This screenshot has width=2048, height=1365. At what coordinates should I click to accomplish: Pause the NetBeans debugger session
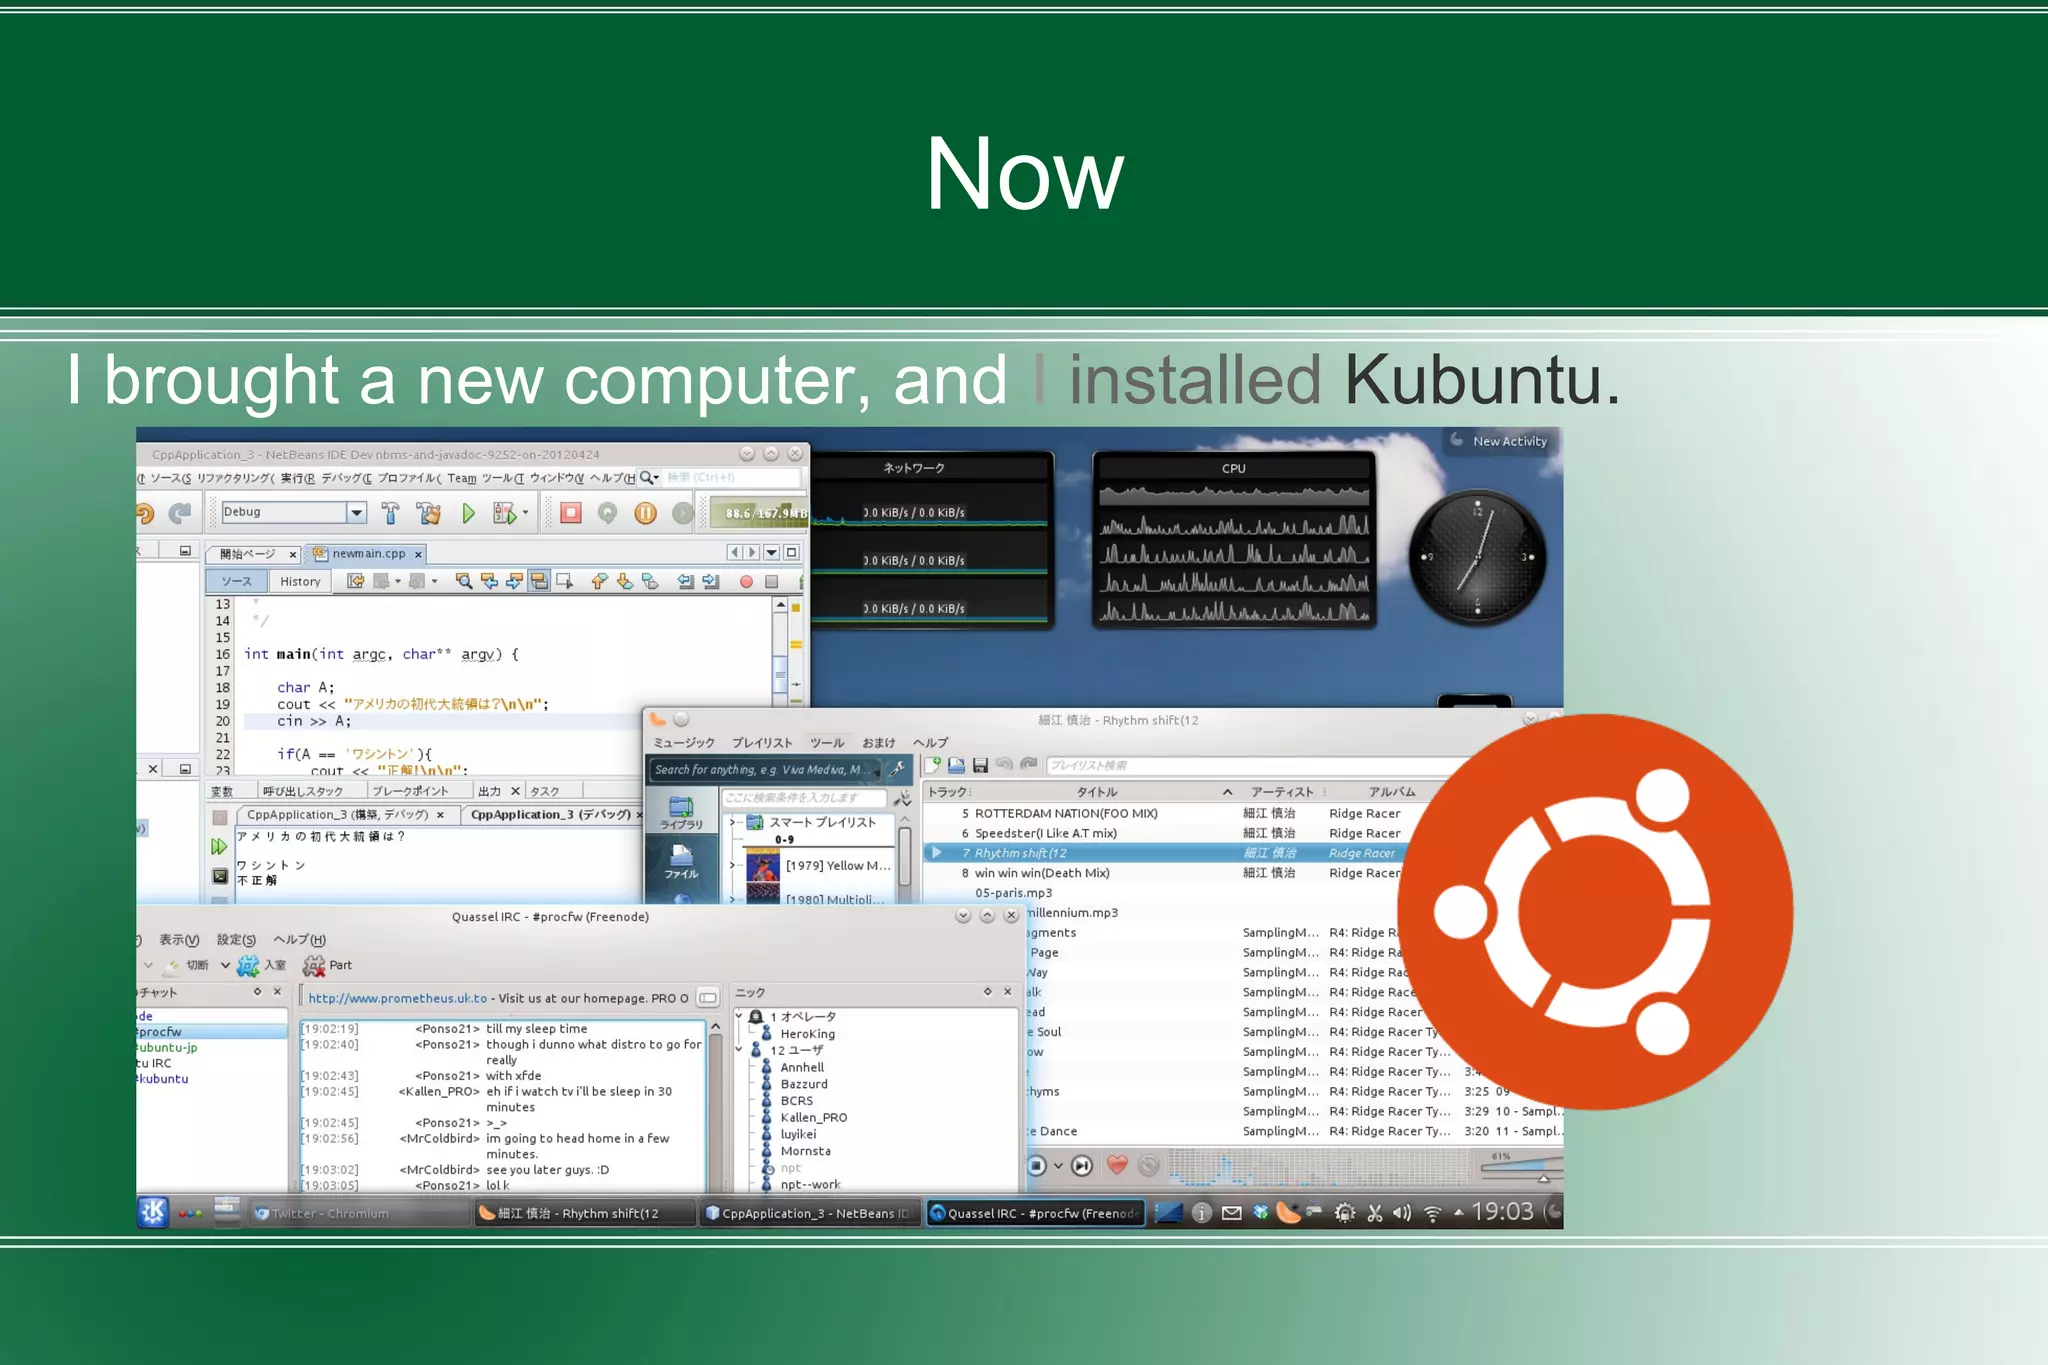(646, 513)
